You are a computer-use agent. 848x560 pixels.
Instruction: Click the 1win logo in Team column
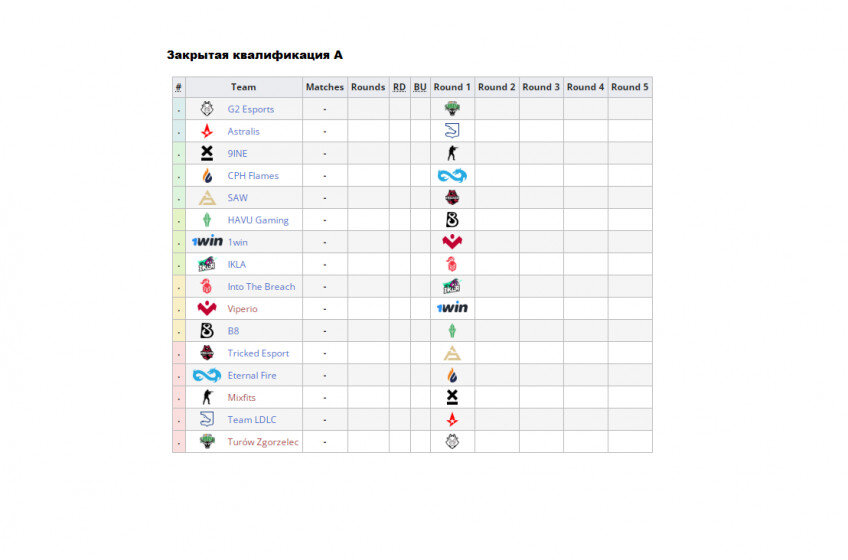pos(207,241)
